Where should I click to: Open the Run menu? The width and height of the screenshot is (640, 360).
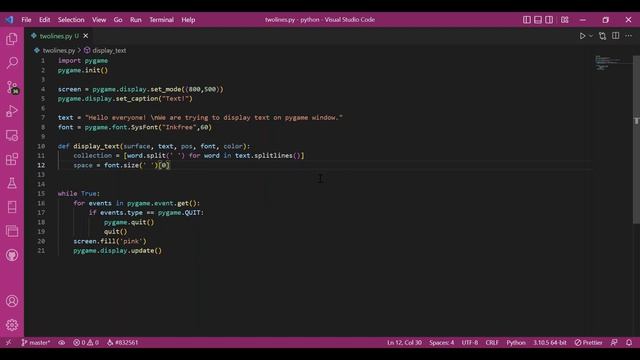coord(136,20)
